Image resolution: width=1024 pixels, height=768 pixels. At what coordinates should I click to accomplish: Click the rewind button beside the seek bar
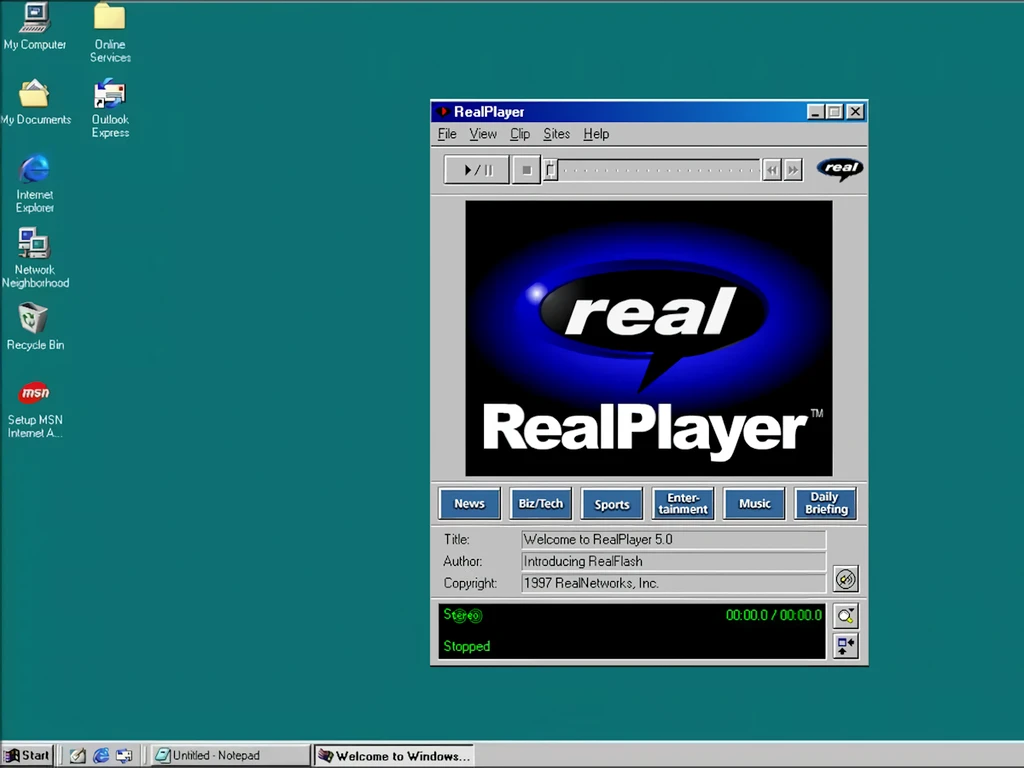[x=772, y=170]
